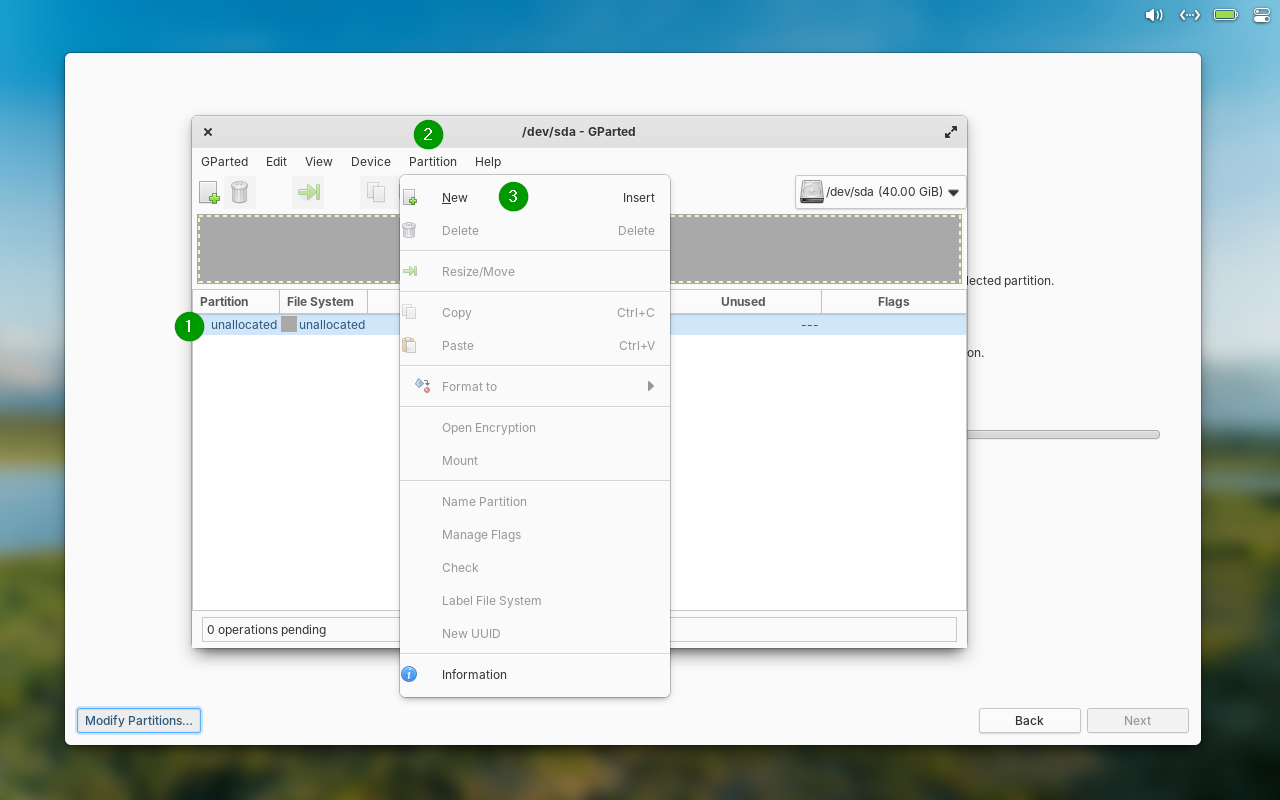The width and height of the screenshot is (1280, 800).
Task: Open the Device menu
Action: click(x=371, y=162)
